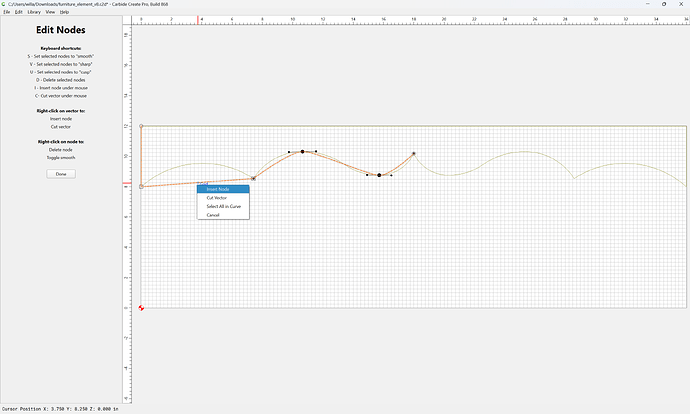The width and height of the screenshot is (690, 414).
Task: Click the Done button
Action: click(x=61, y=174)
